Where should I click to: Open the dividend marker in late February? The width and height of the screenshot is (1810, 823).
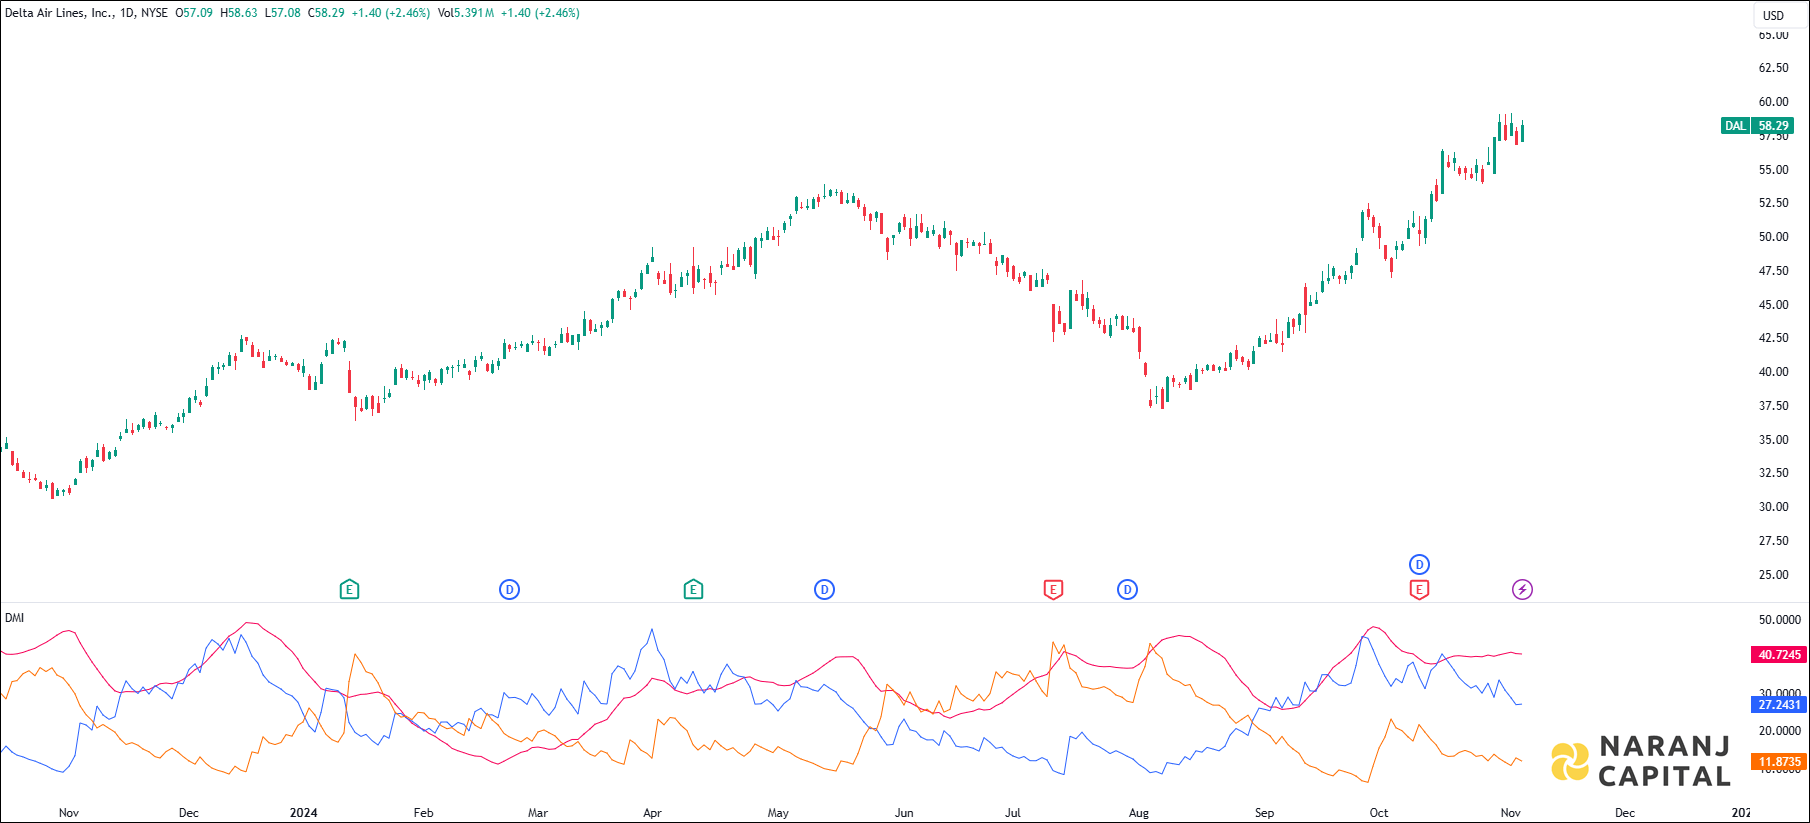coord(509,590)
